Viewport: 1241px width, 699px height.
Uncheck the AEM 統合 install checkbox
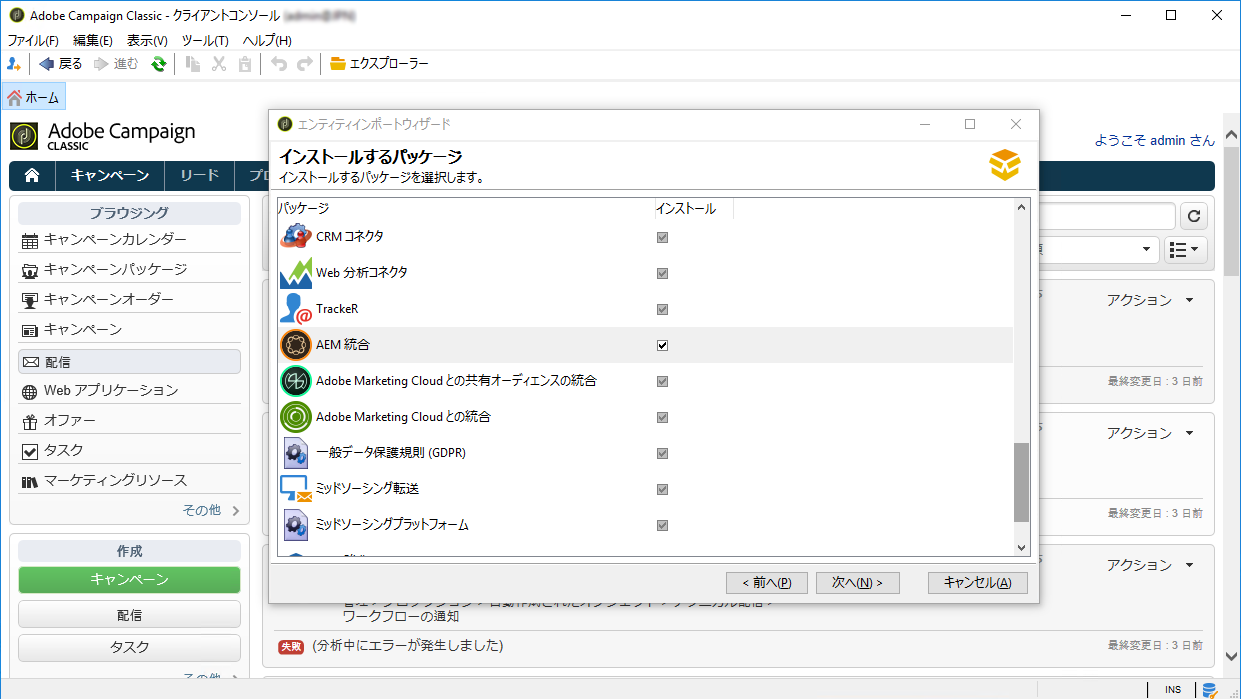click(662, 346)
